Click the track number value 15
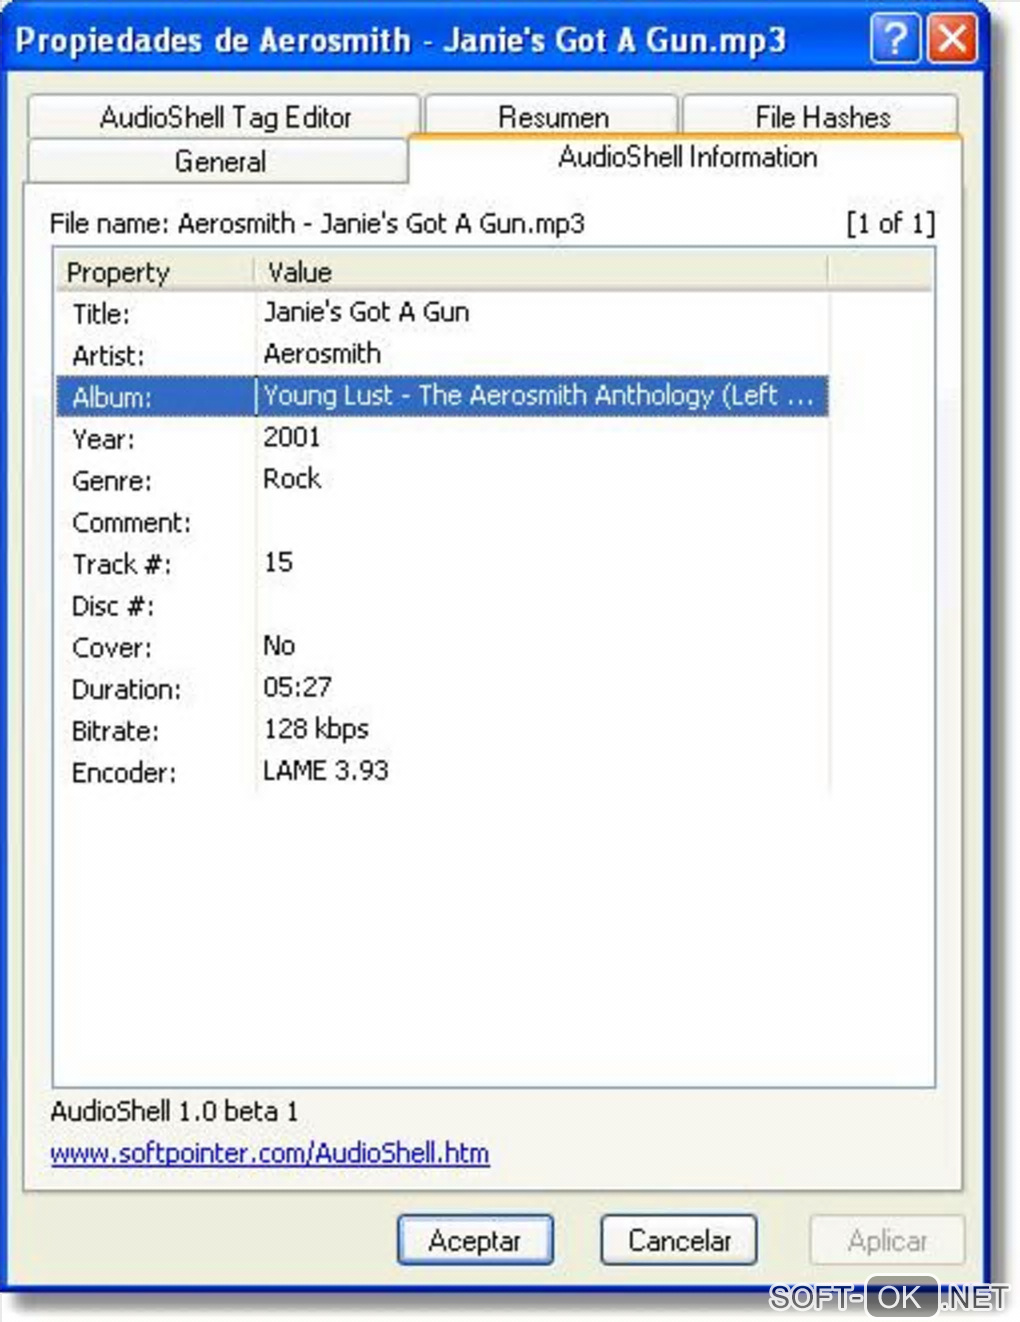The image size is (1020, 1322). click(278, 562)
